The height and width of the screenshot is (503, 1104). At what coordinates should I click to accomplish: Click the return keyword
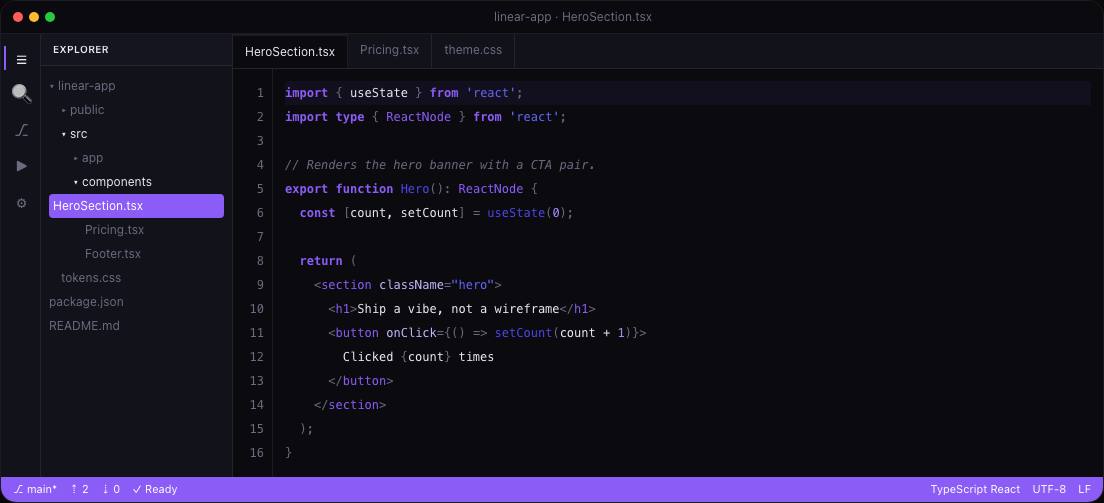tap(321, 261)
